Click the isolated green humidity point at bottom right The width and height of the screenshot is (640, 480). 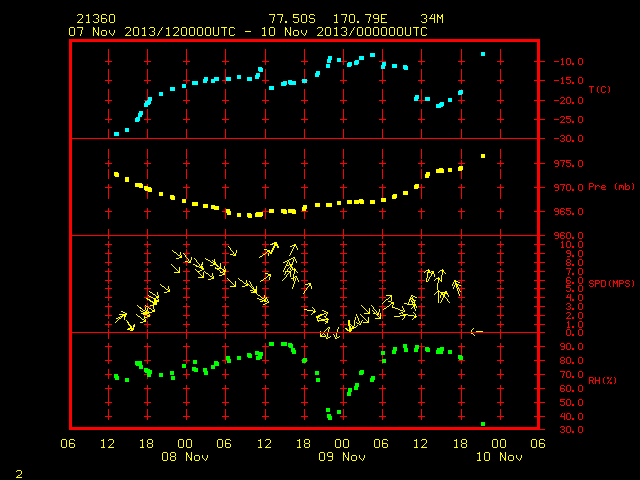click(x=483, y=424)
